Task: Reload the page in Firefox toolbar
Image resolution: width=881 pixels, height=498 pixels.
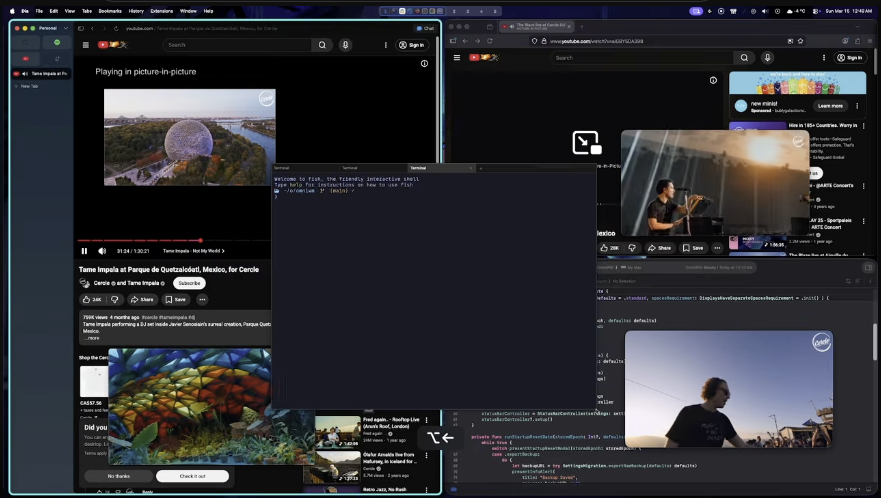Action: point(489,41)
